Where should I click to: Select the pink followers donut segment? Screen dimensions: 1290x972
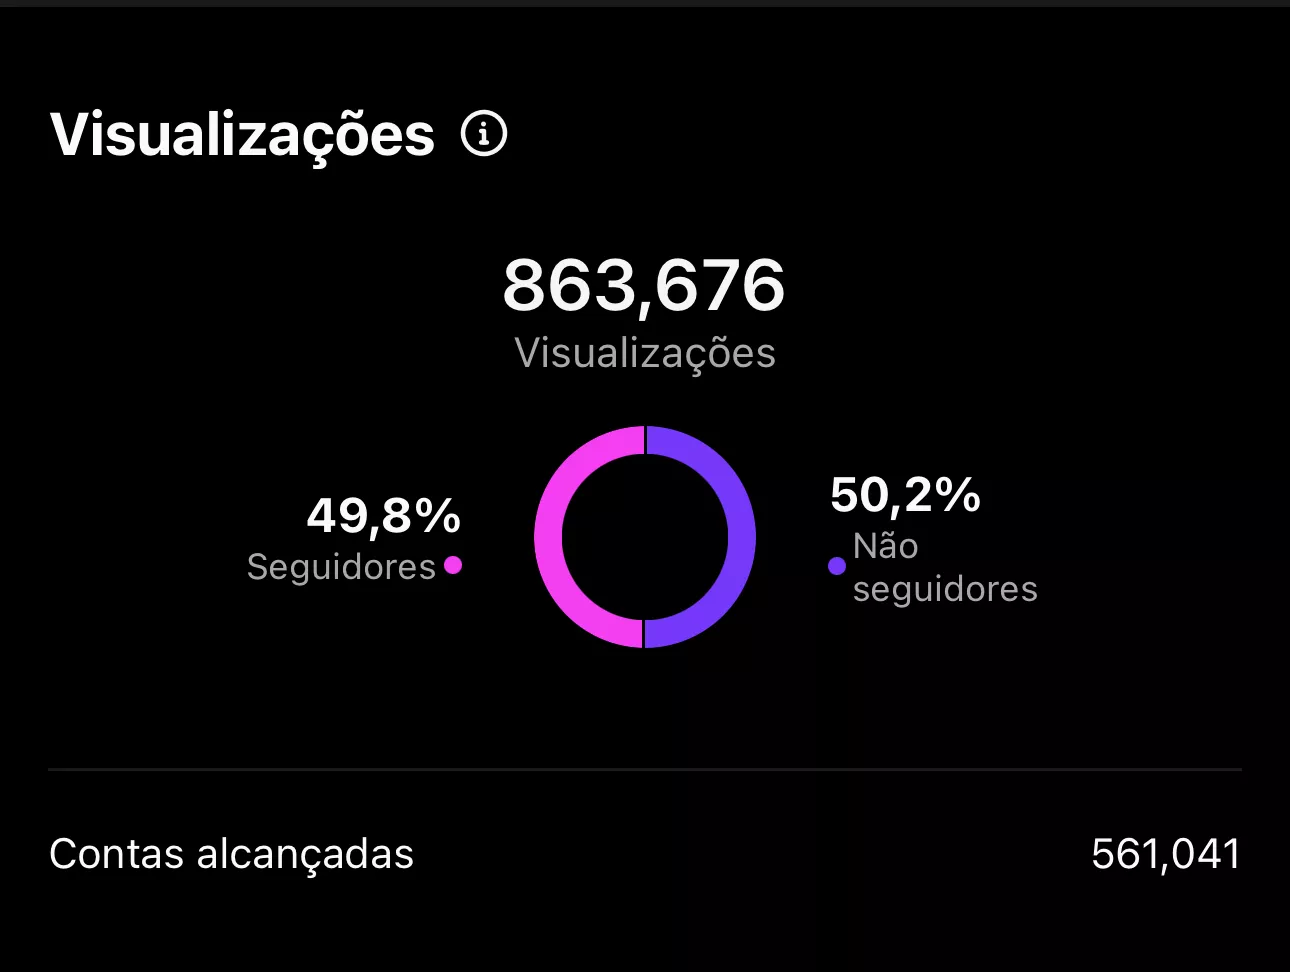549,537
